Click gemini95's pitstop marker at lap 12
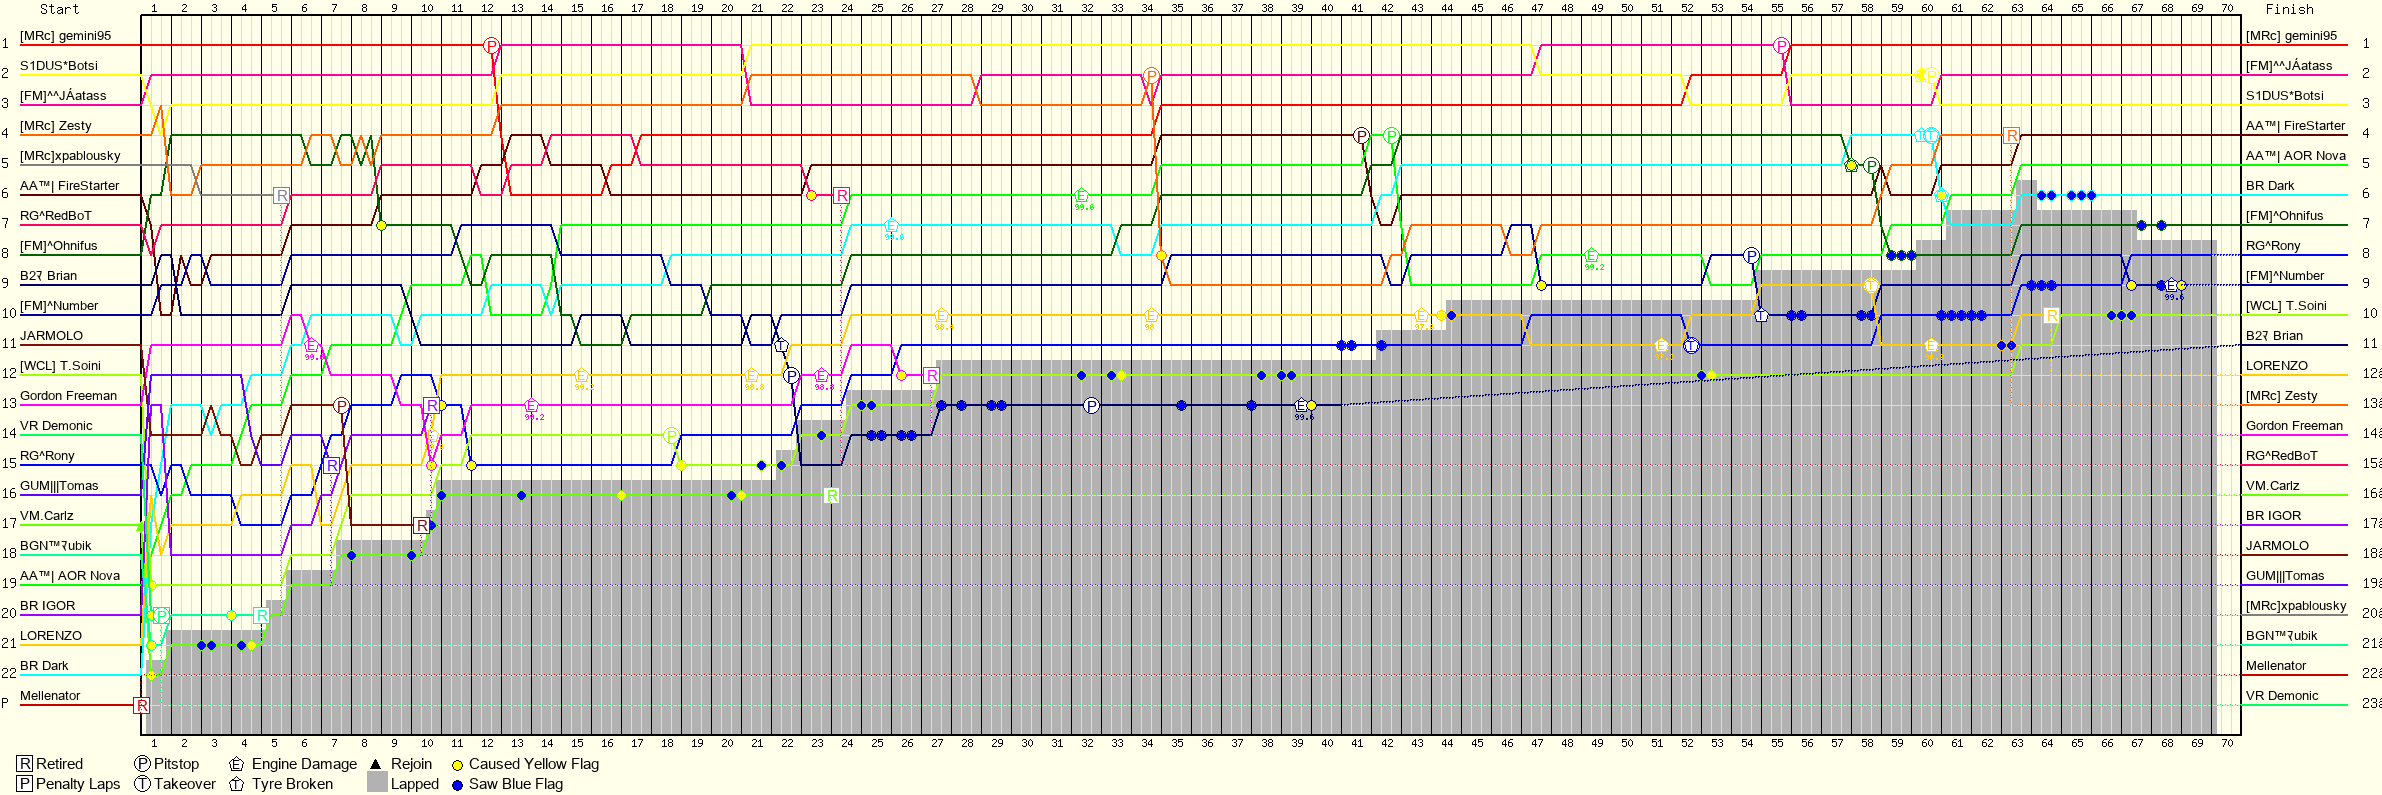The height and width of the screenshot is (795, 2382). pos(491,46)
